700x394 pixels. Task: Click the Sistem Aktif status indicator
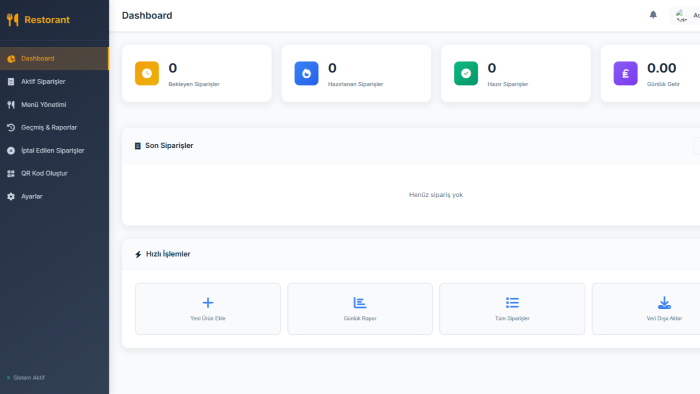[x=26, y=377]
